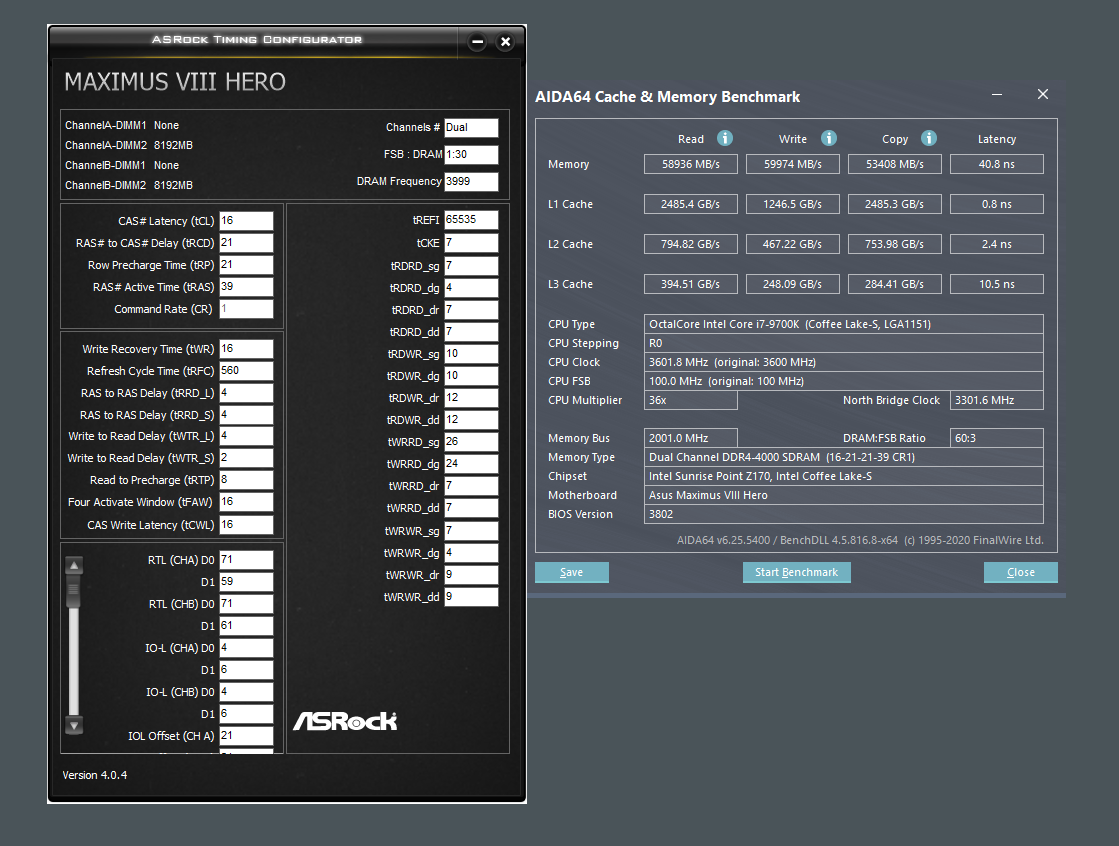This screenshot has width=1119, height=846.
Task: Open Read info icon in AIDA64
Action: [724, 139]
